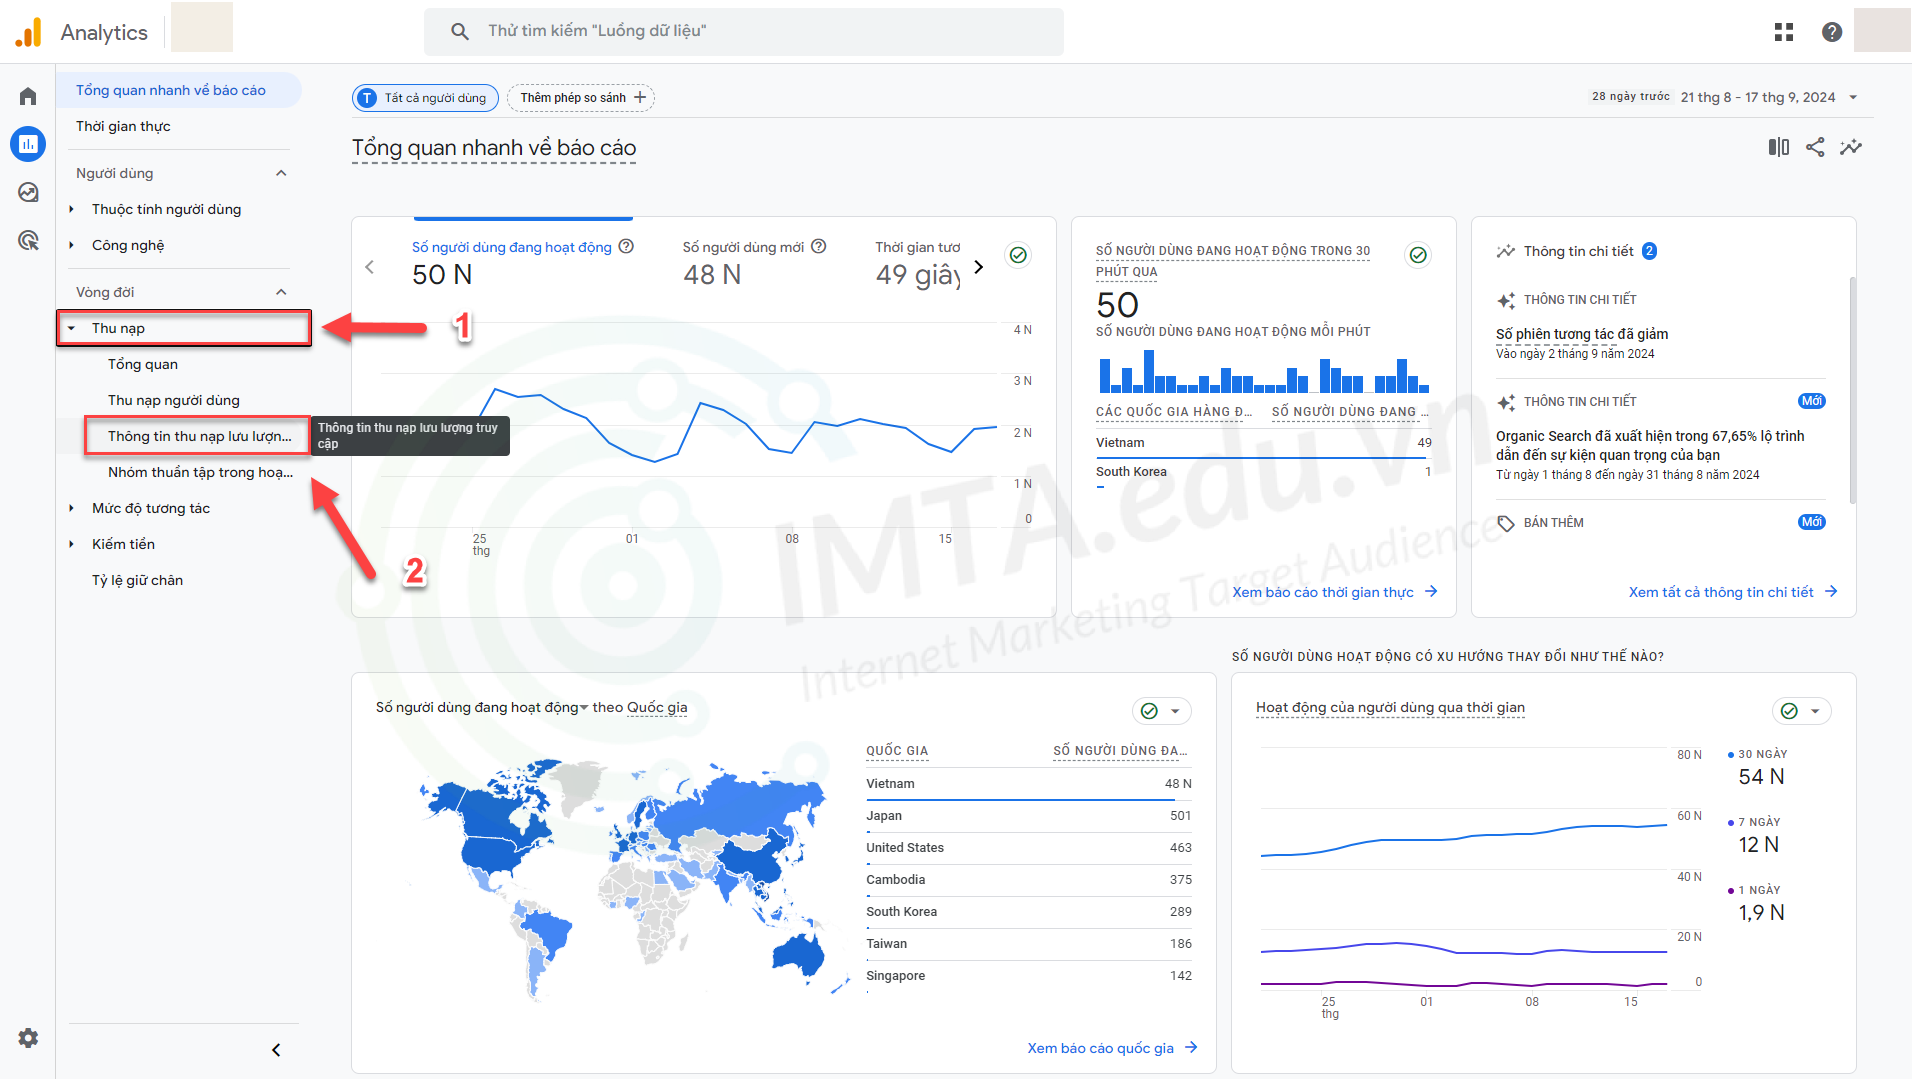Open the Explore icon in left rail
Image resolution: width=1912 pixels, height=1079 pixels.
(x=28, y=192)
